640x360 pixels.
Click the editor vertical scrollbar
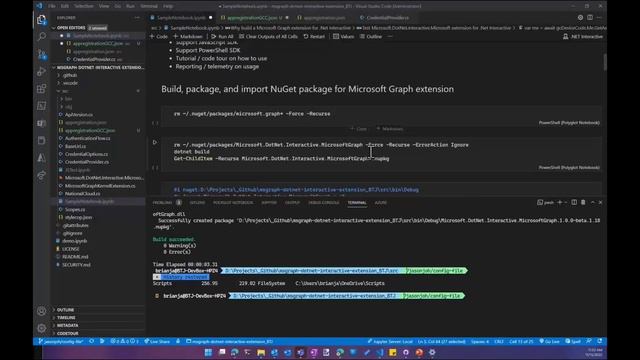coord(604,61)
